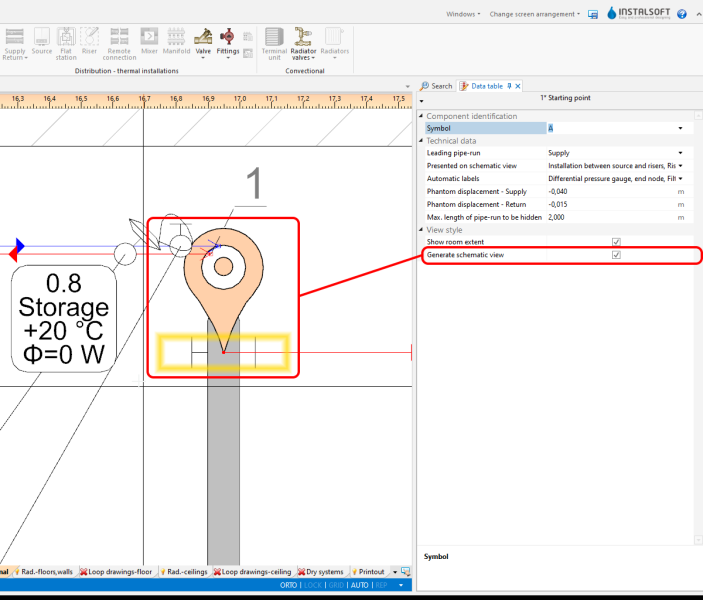This screenshot has height=600, width=703.
Task: Toggle GRID mode in status bar
Action: 336,585
